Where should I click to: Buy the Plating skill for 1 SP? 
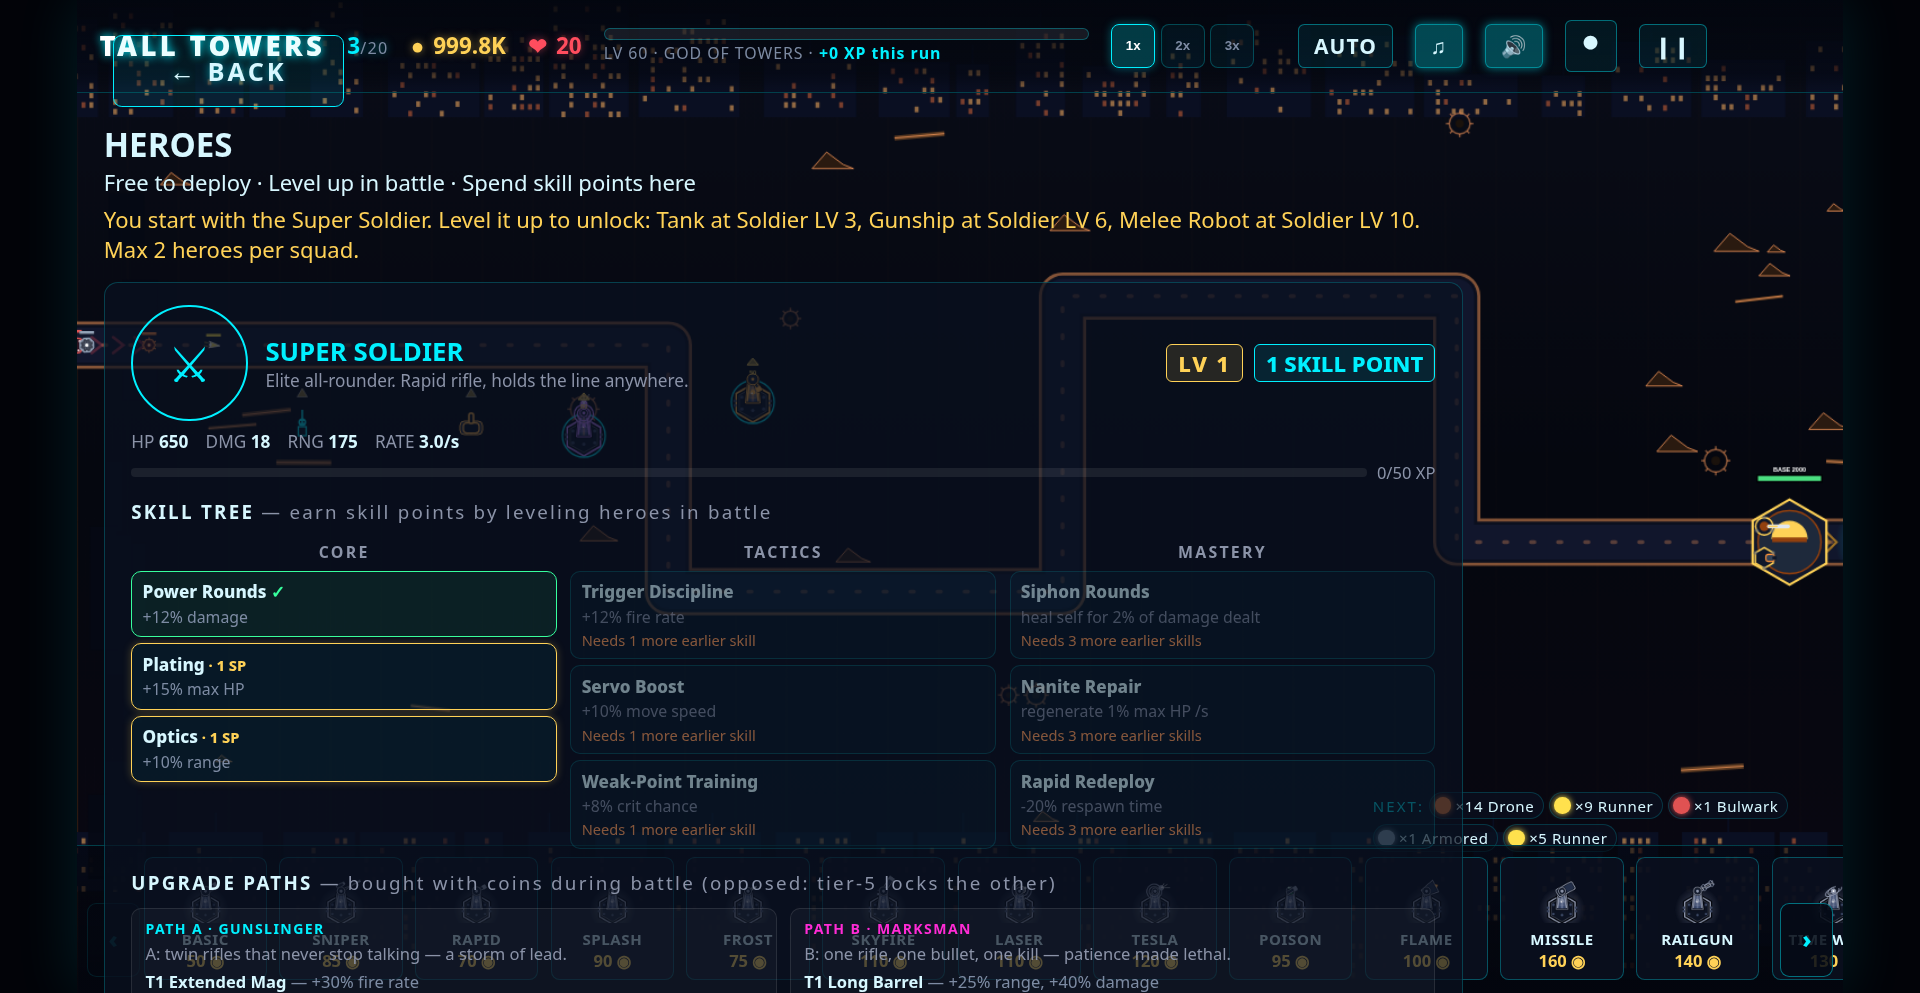coord(344,676)
